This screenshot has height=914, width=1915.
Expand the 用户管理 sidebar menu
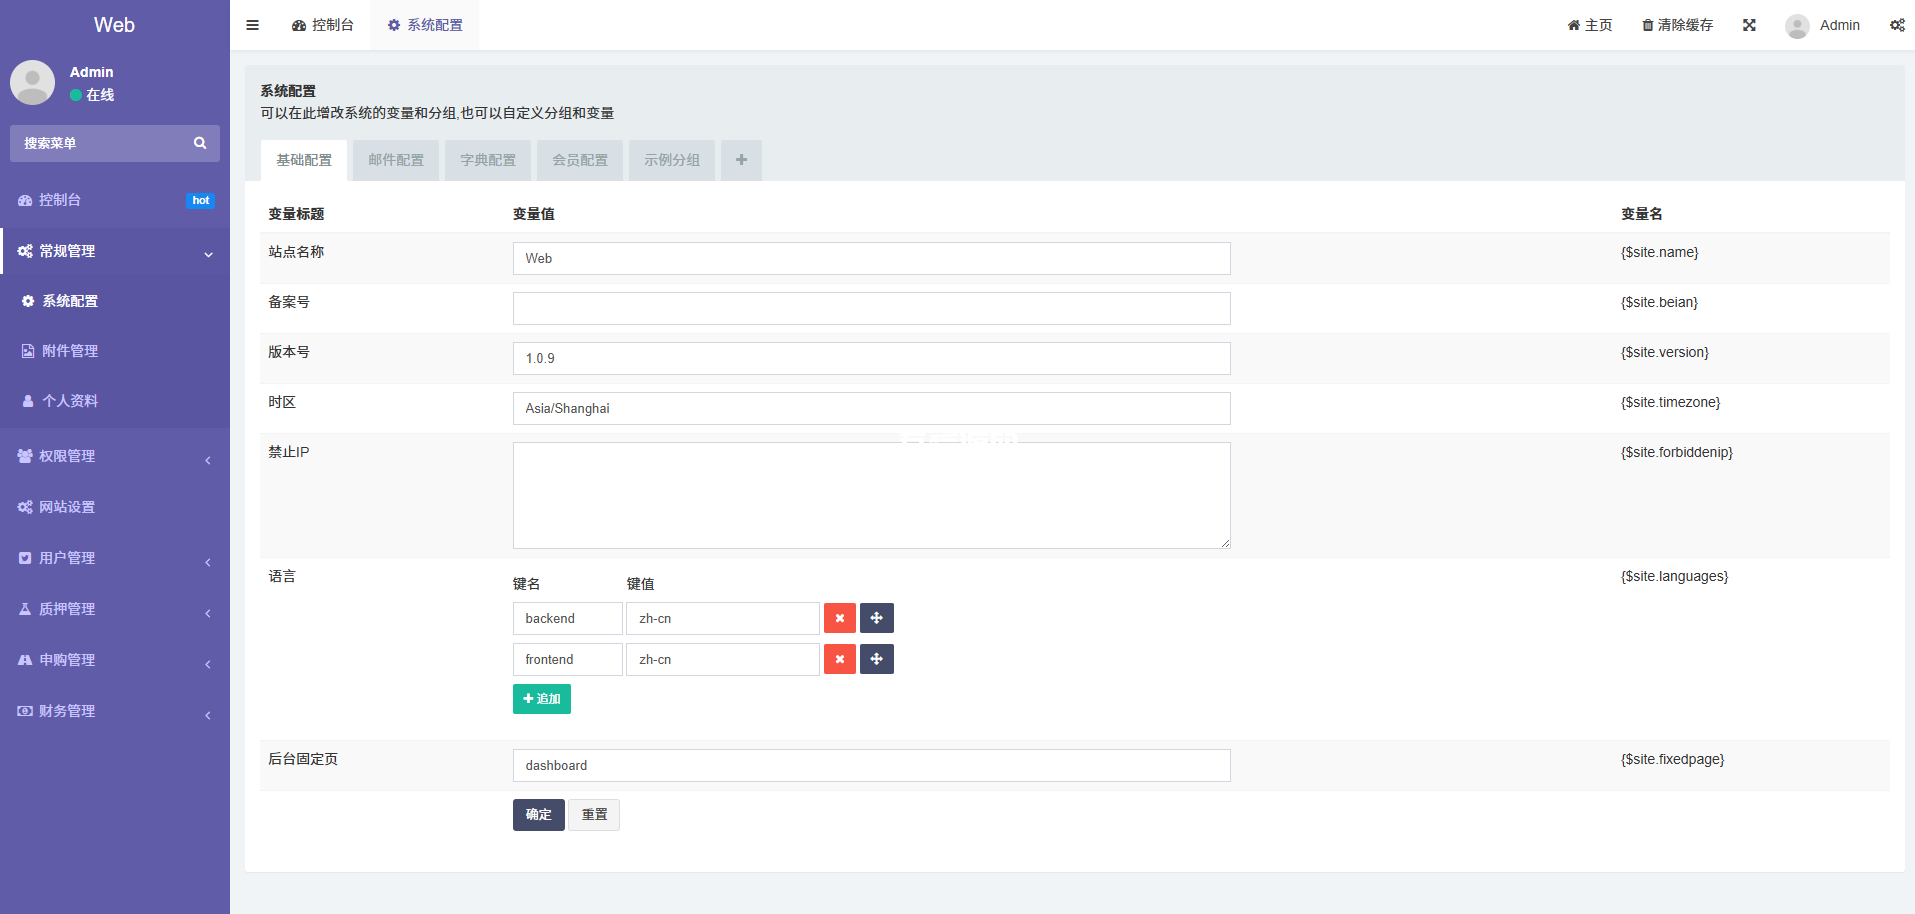click(115, 558)
